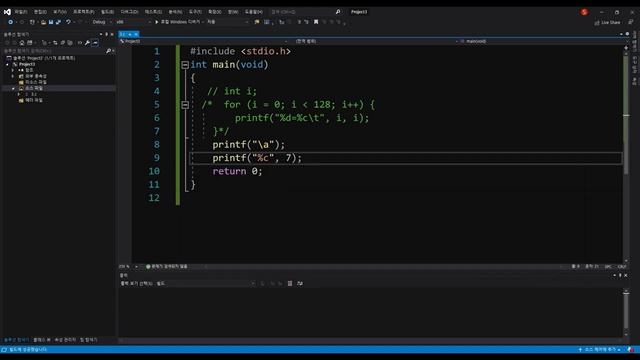Click the Collapse All icon in Solution Explorer toolbar
This screenshot has width=640, height=360.
(x=62, y=42)
